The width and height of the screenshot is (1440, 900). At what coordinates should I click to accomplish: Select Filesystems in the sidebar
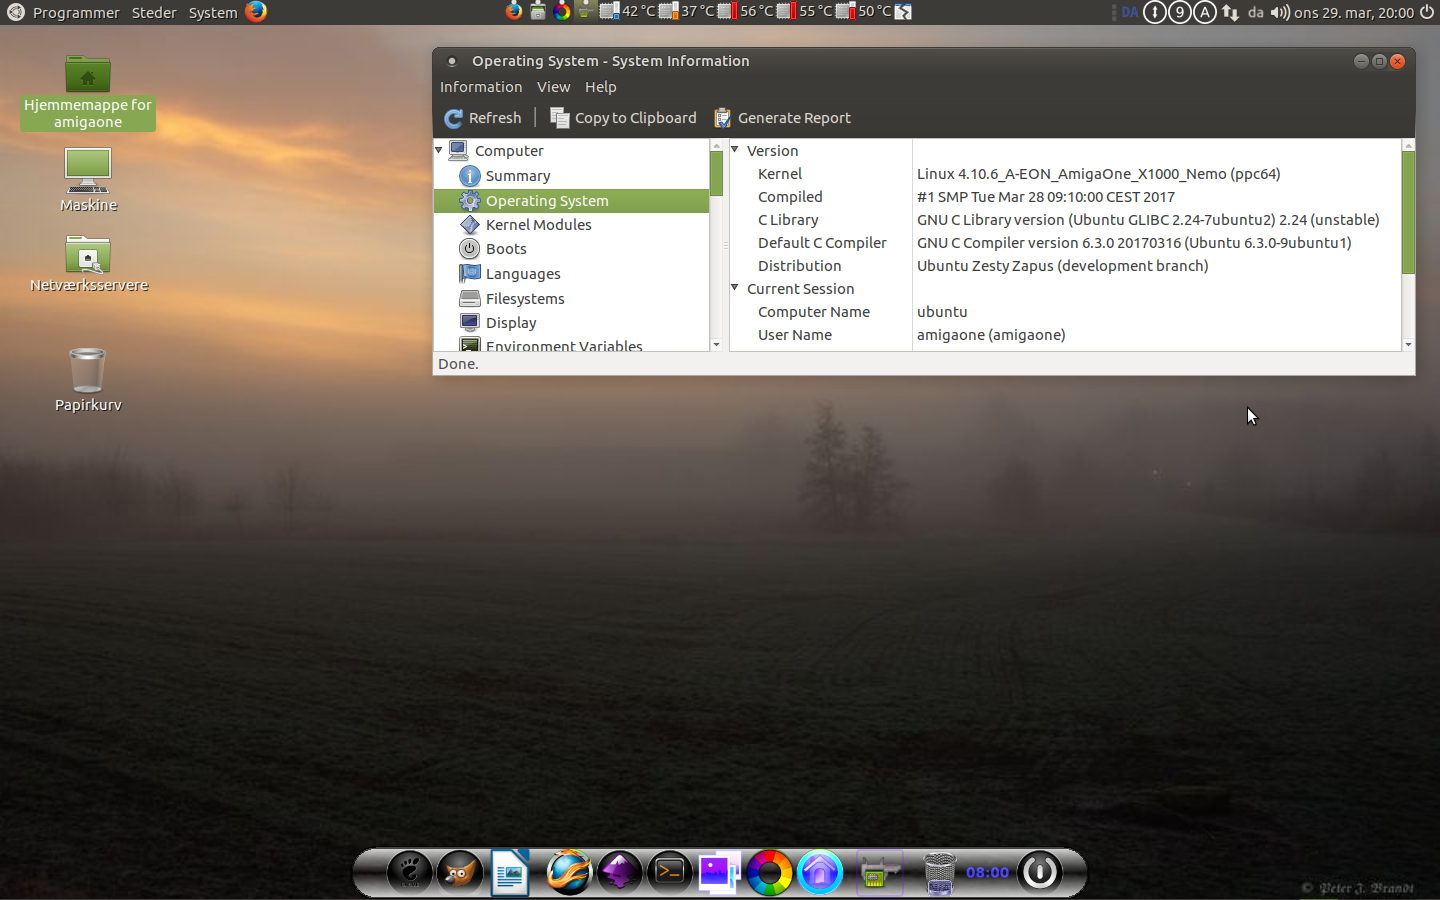click(x=524, y=299)
